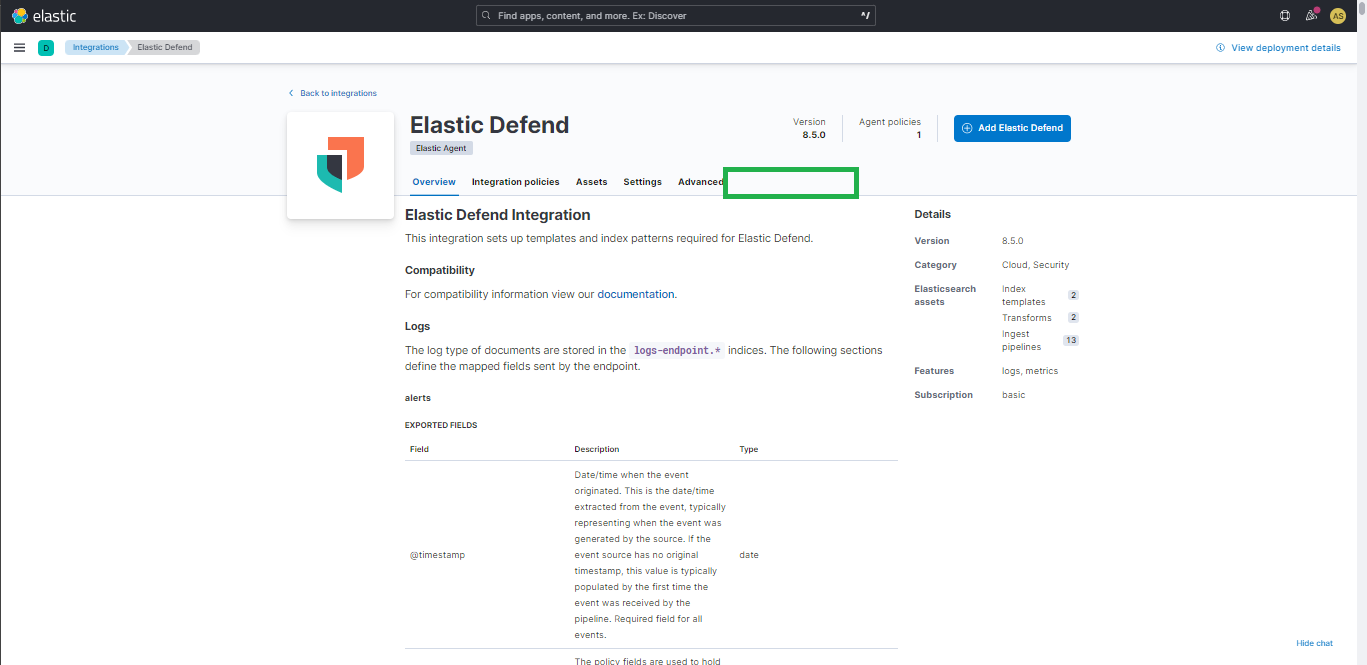Switch to the Assets tab
This screenshot has width=1367, height=665.
click(591, 182)
